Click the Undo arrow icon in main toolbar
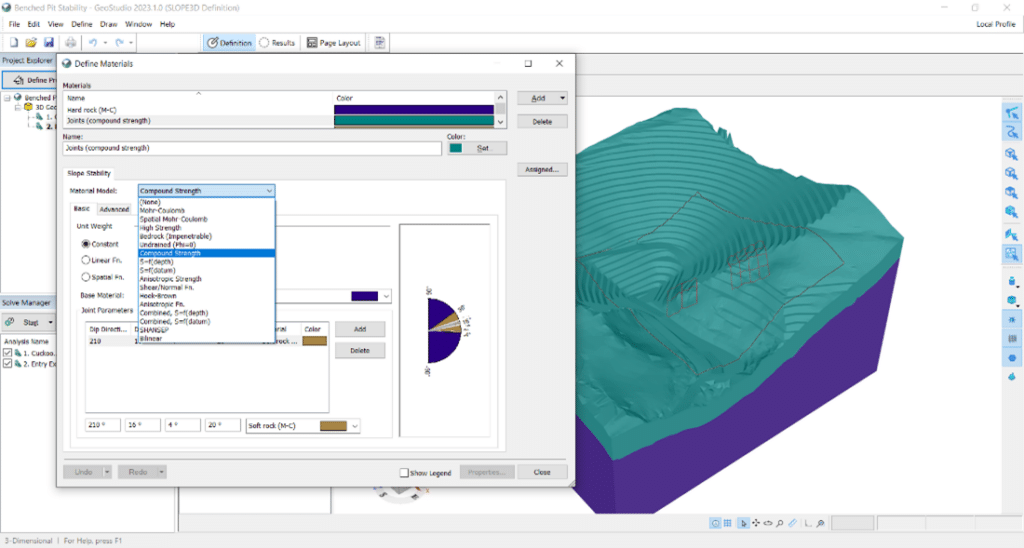 tap(93, 43)
